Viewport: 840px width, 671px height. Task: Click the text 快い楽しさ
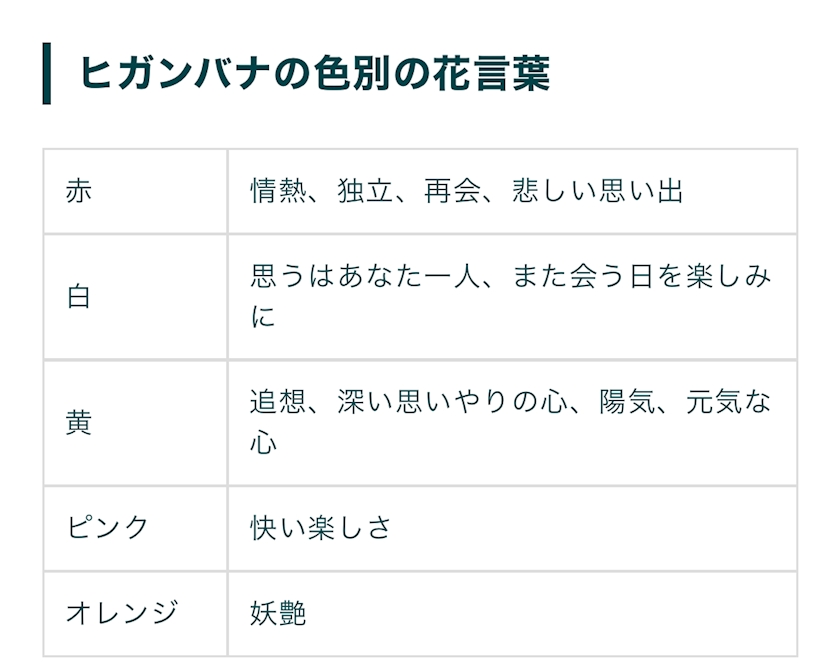tap(320, 528)
